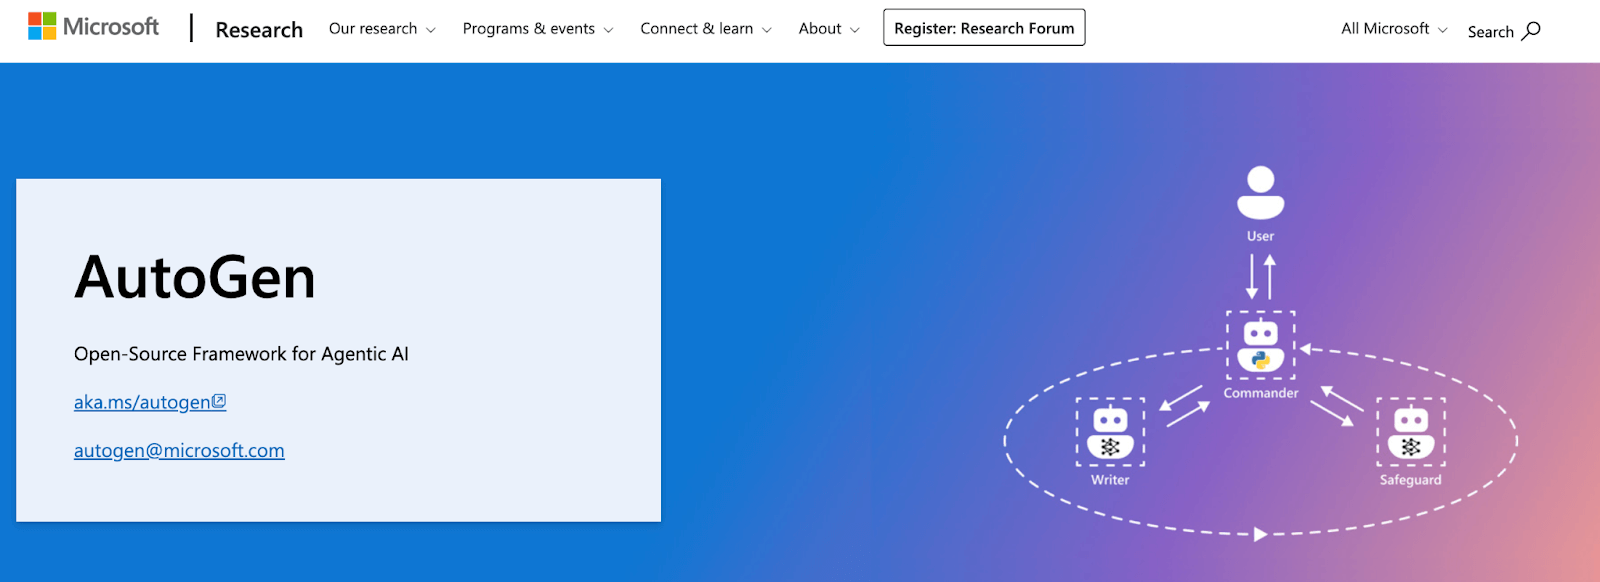
Task: Go to the Research home link
Action: (x=259, y=30)
